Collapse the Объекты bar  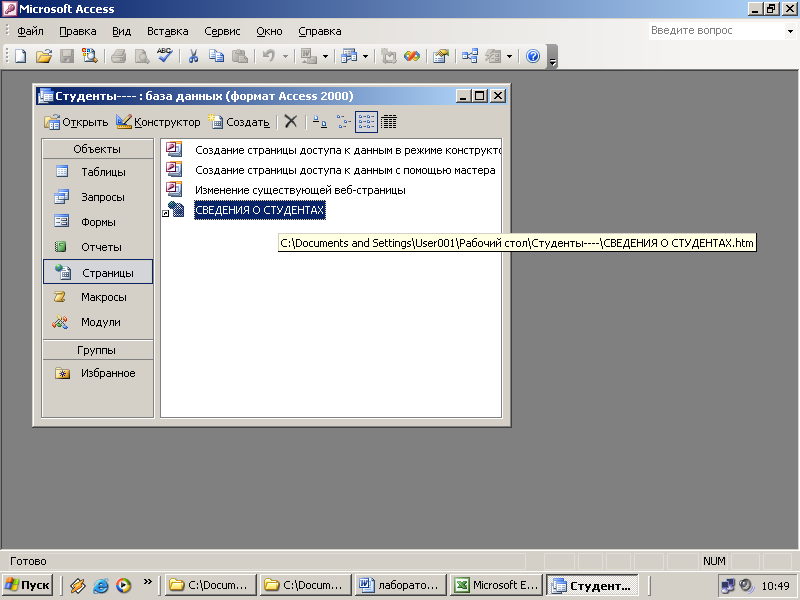[x=97, y=149]
